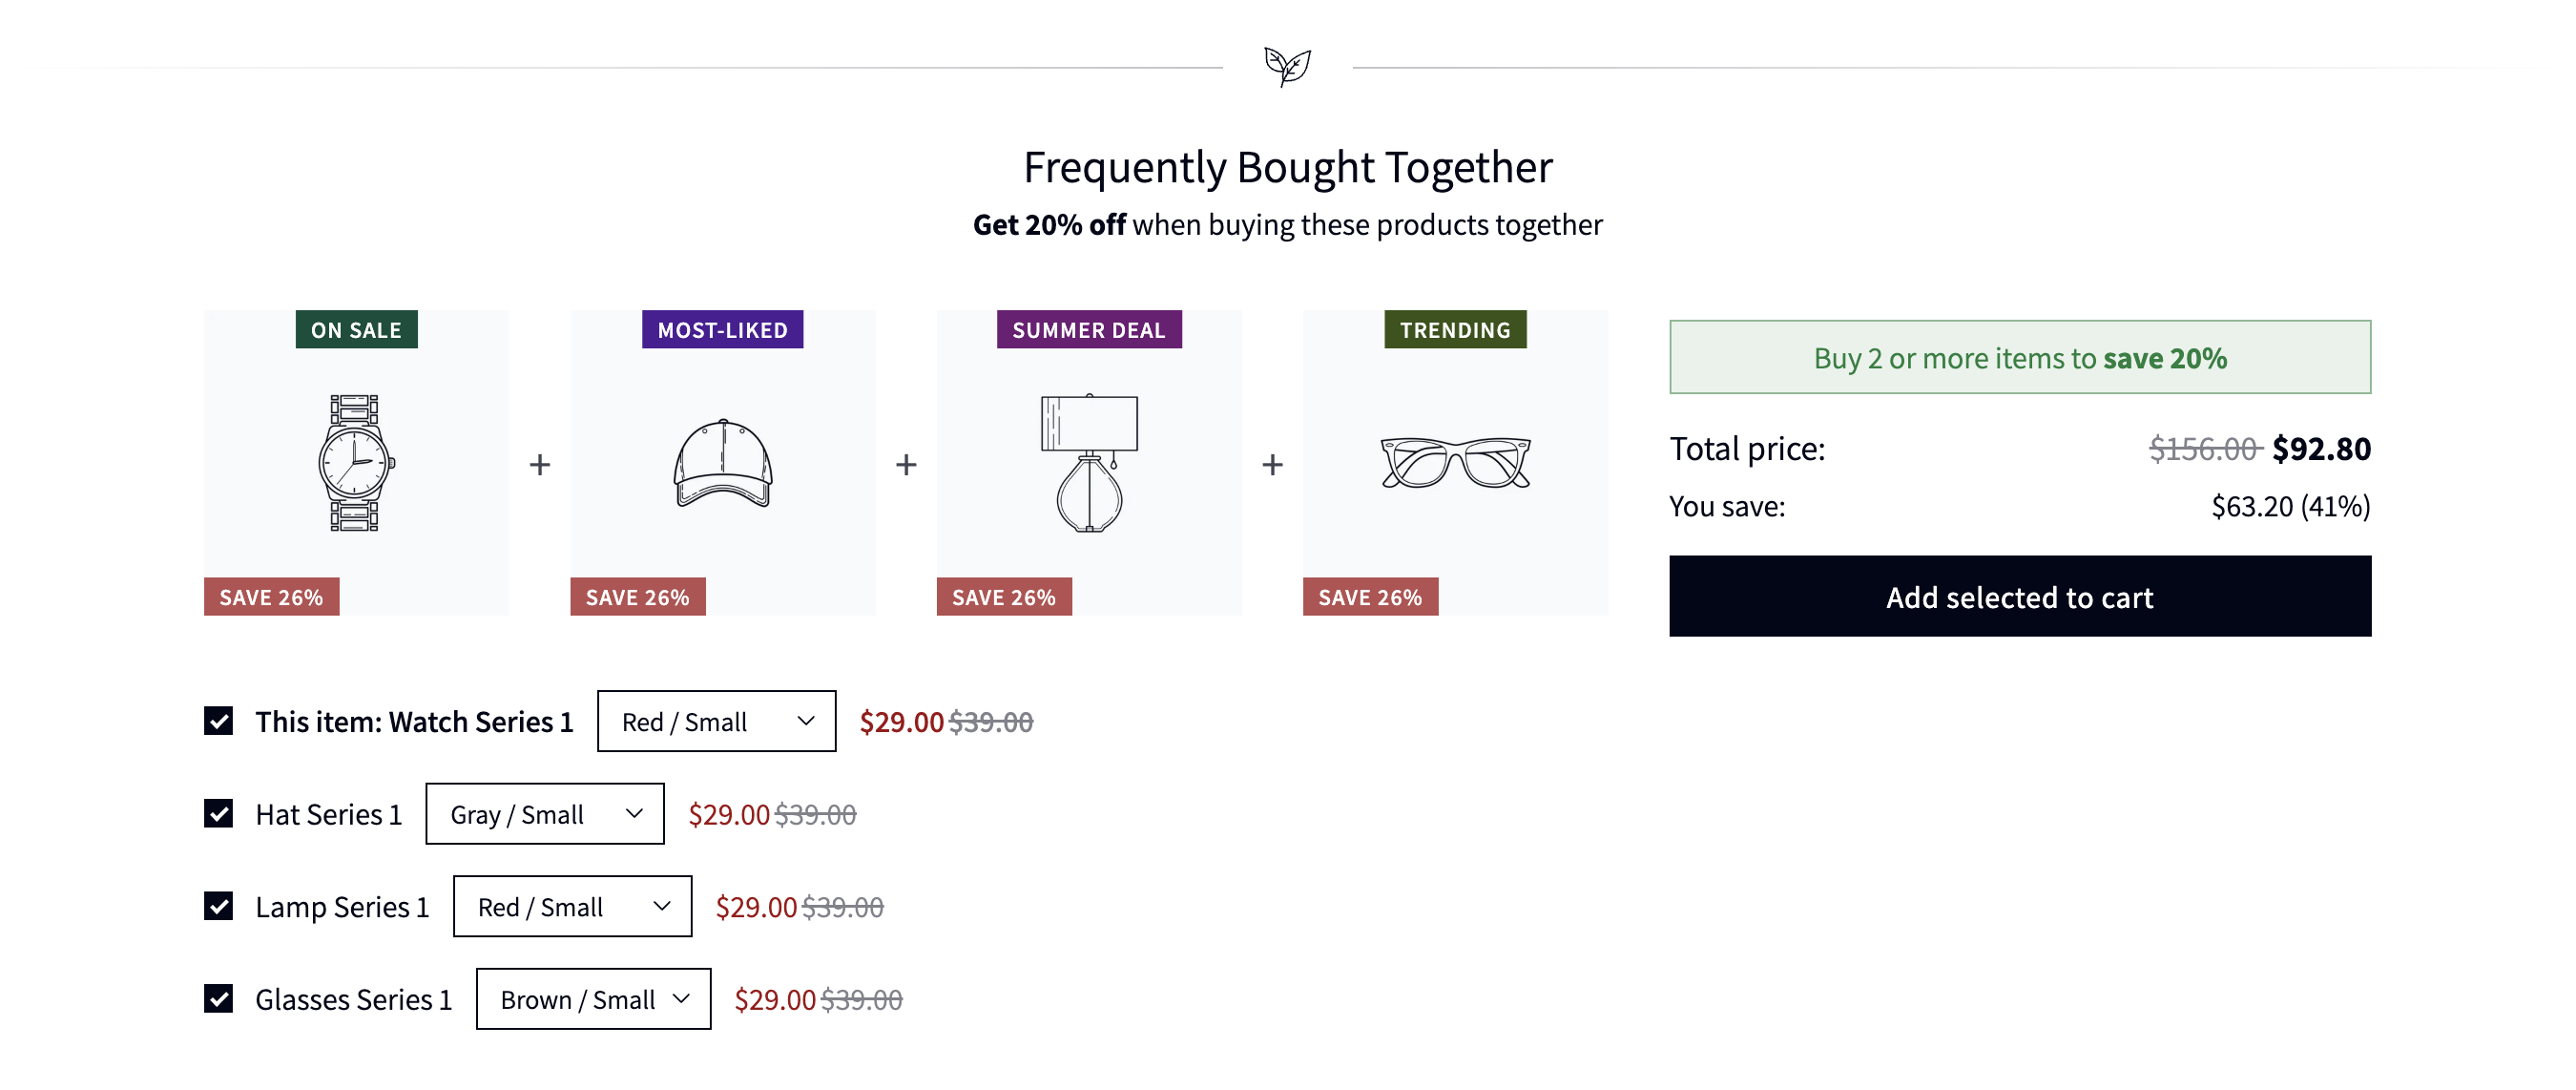Image resolution: width=2576 pixels, height=1090 pixels.
Task: Click the ON SALE badge
Action: pyautogui.click(x=356, y=330)
